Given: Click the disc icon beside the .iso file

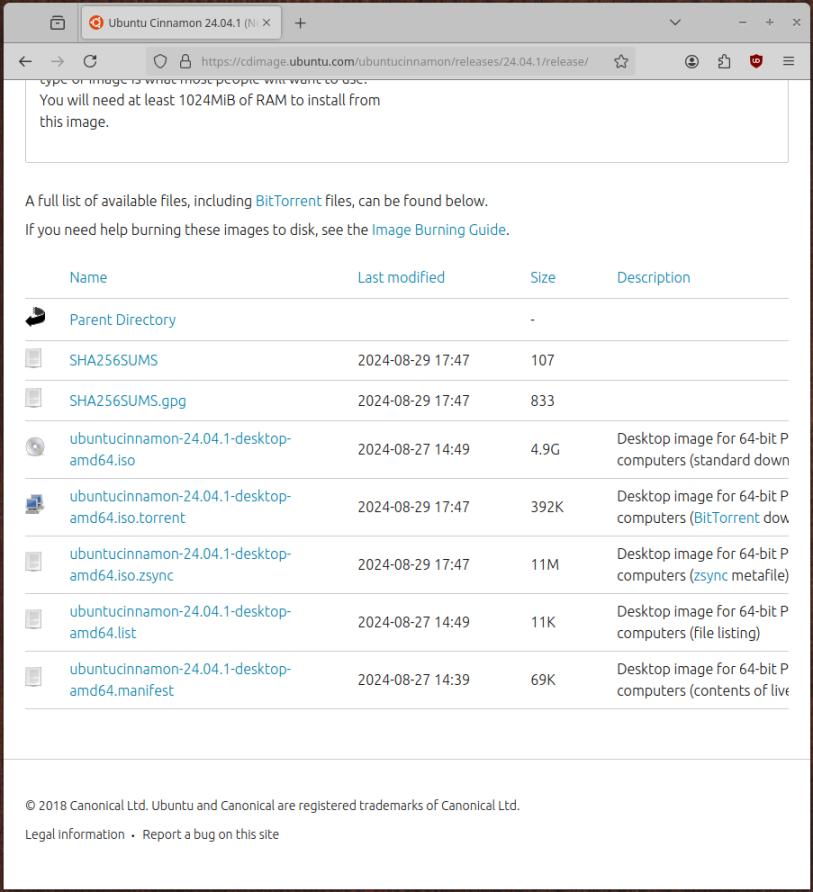Looking at the screenshot, I should 35,447.
